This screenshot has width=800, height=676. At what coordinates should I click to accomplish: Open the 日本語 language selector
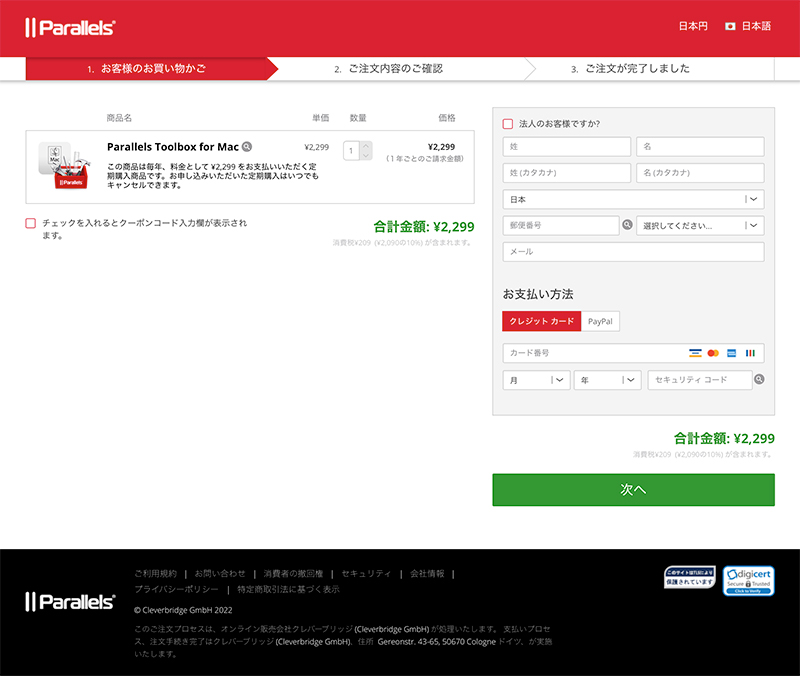[756, 26]
